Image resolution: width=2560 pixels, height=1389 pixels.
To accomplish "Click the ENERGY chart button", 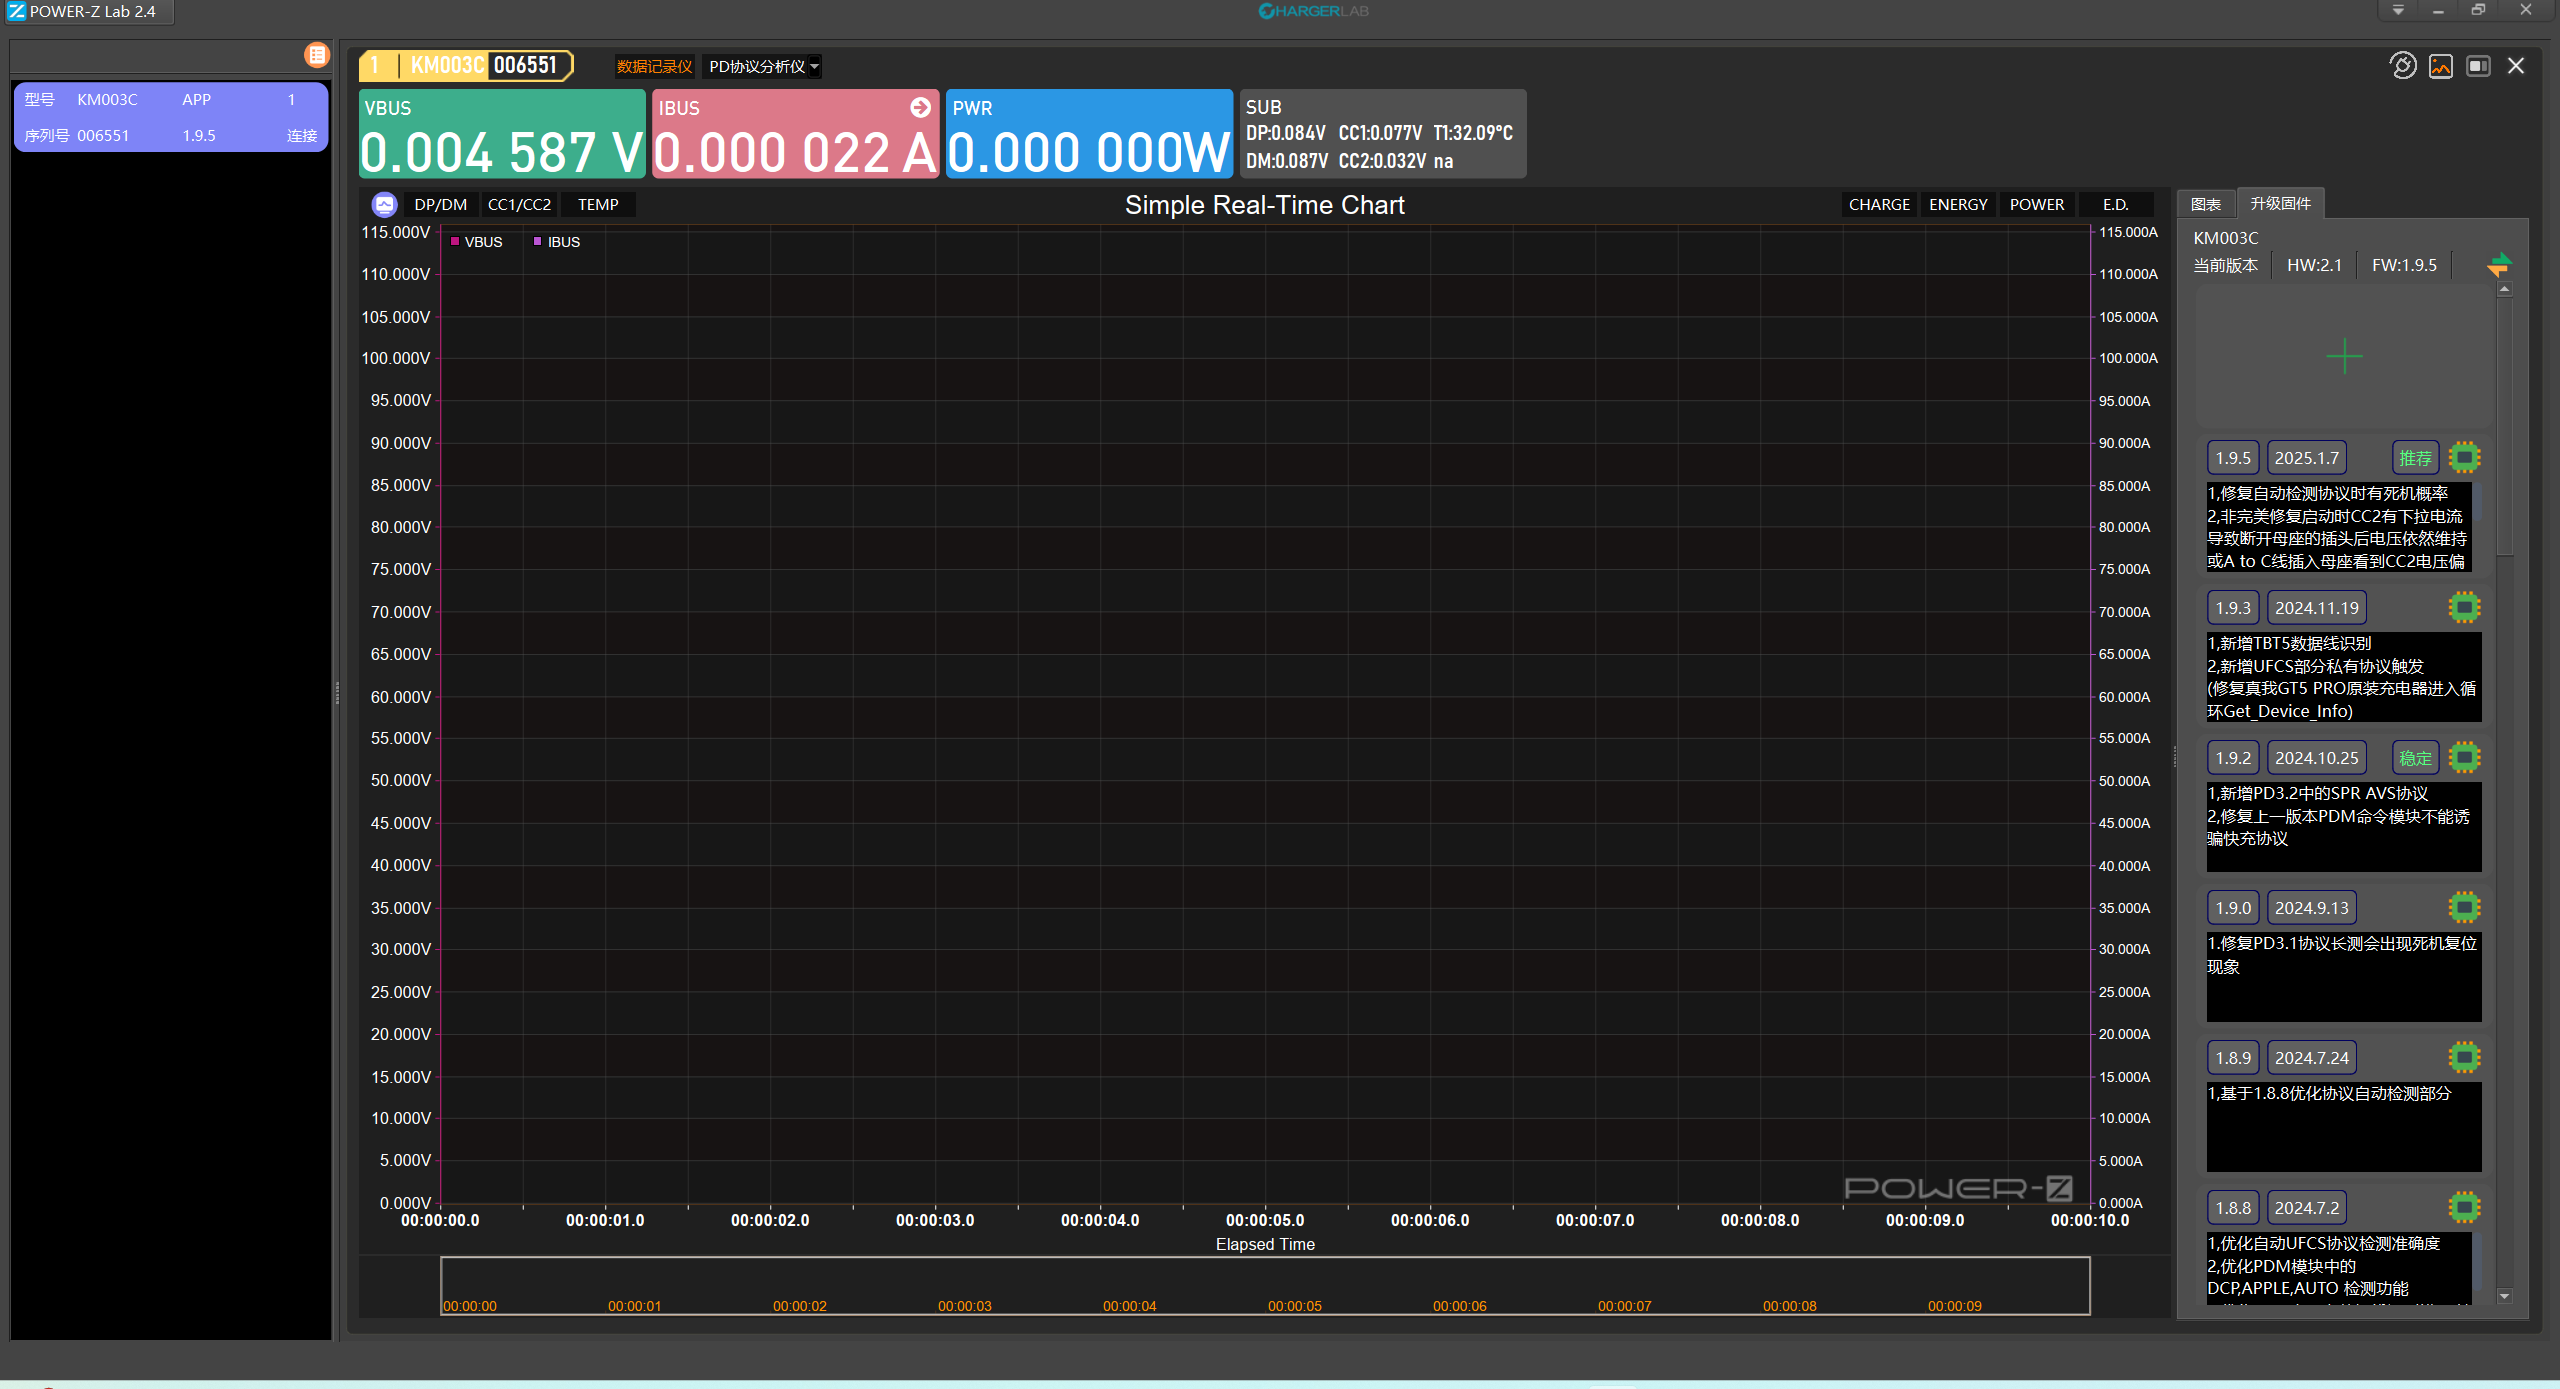I will pyautogui.click(x=1957, y=205).
